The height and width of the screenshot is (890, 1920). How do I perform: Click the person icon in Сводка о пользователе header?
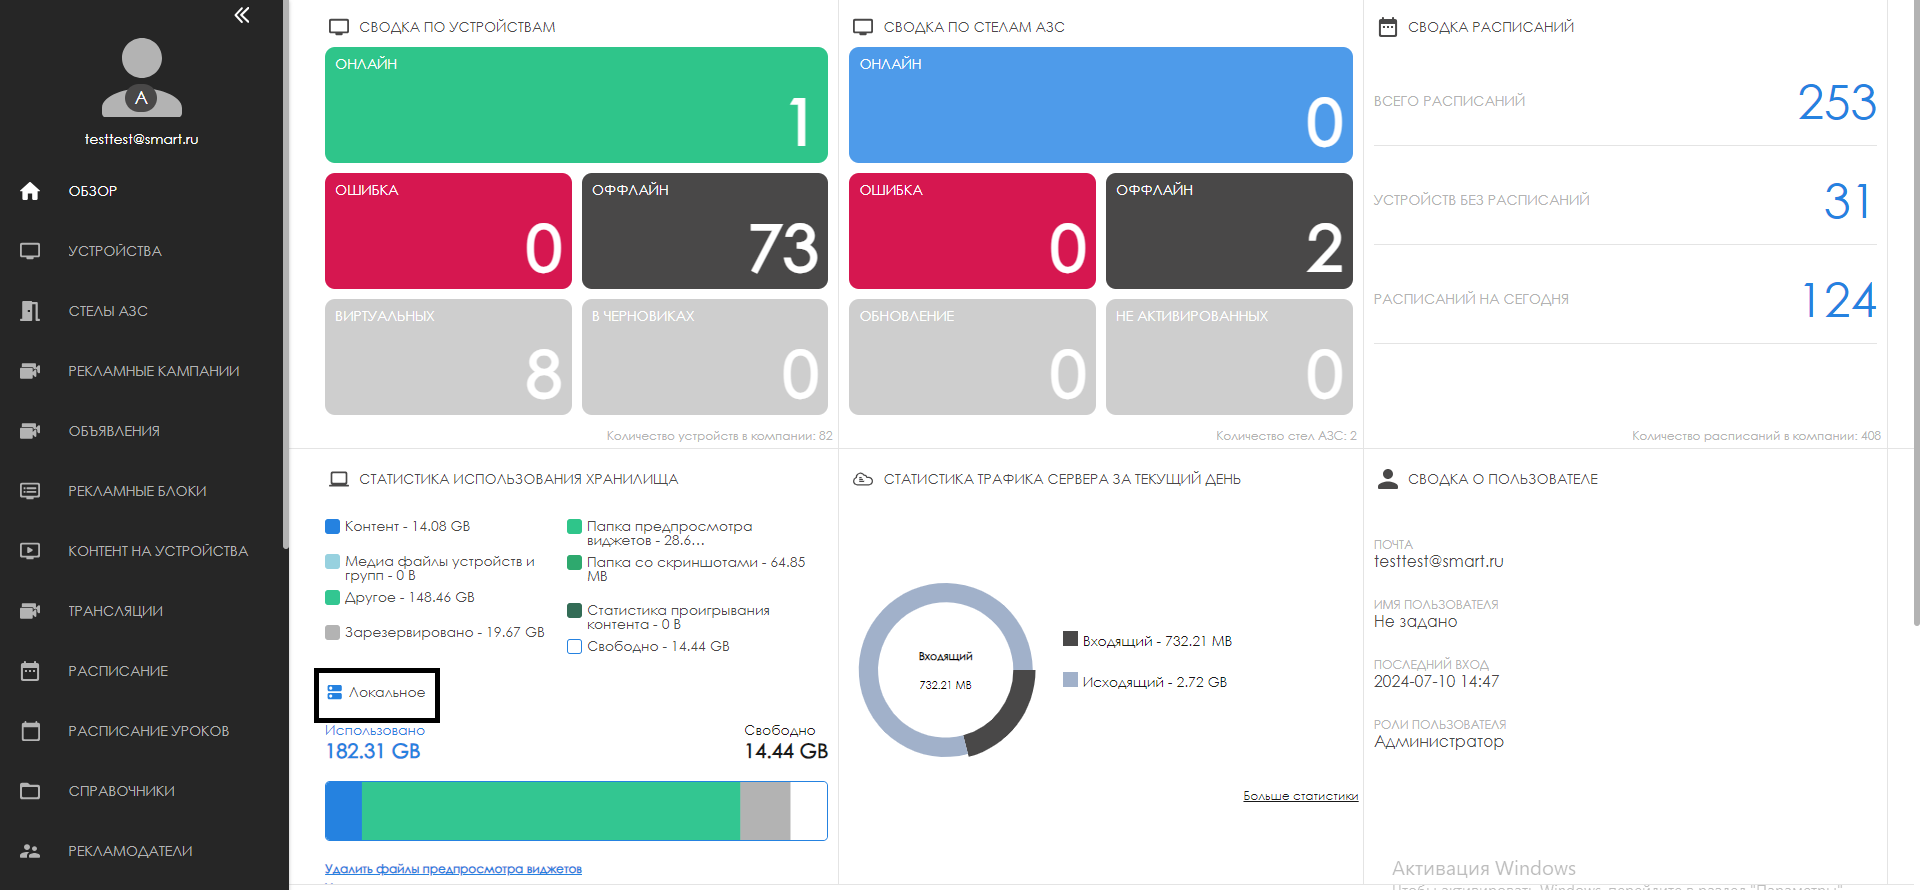tap(1388, 479)
